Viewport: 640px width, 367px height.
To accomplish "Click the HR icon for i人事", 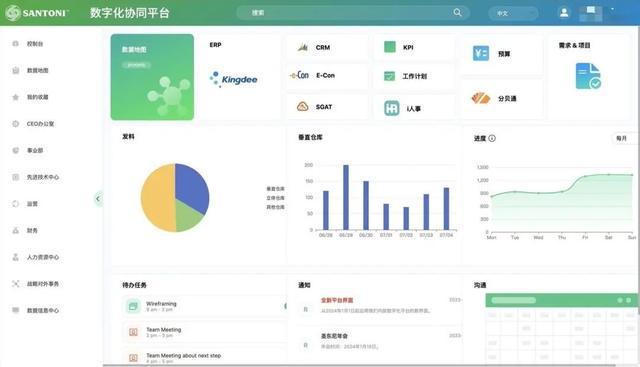I will click(x=392, y=108).
